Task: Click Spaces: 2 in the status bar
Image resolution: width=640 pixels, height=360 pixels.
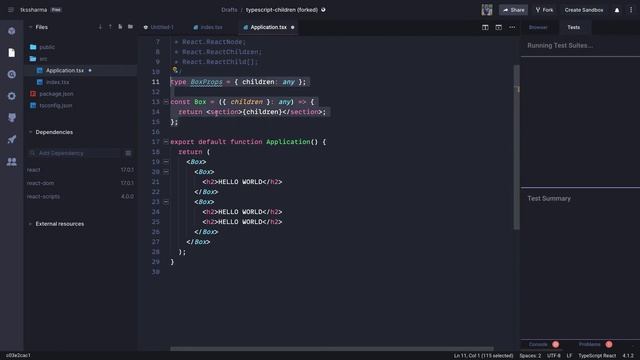Action: point(530,356)
